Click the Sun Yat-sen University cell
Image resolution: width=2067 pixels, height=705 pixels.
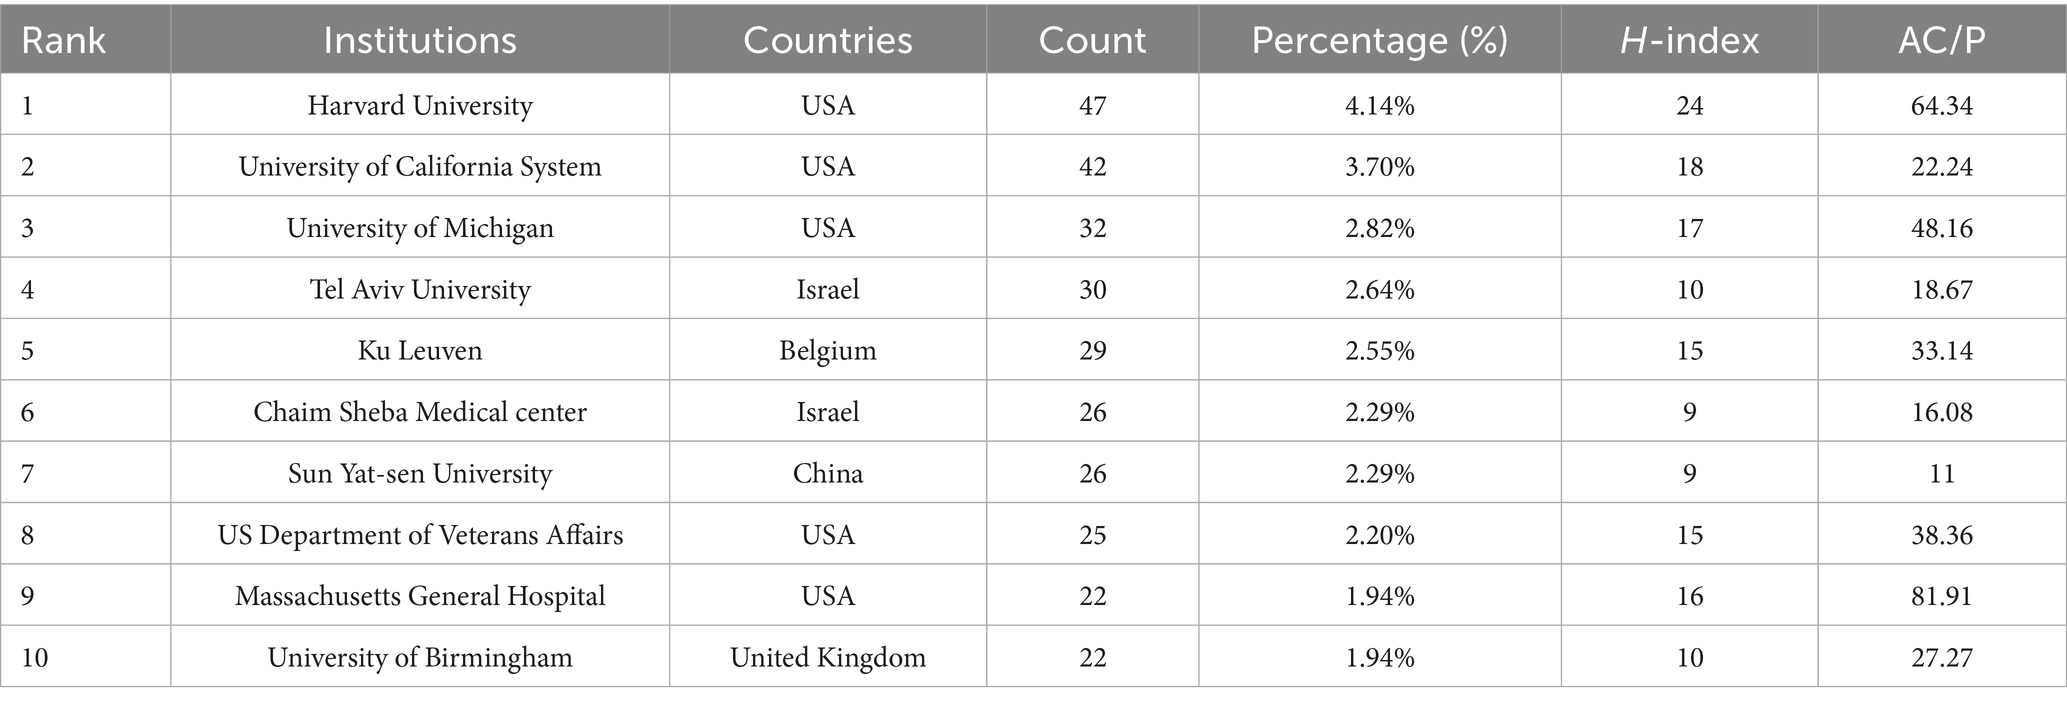click(x=420, y=473)
